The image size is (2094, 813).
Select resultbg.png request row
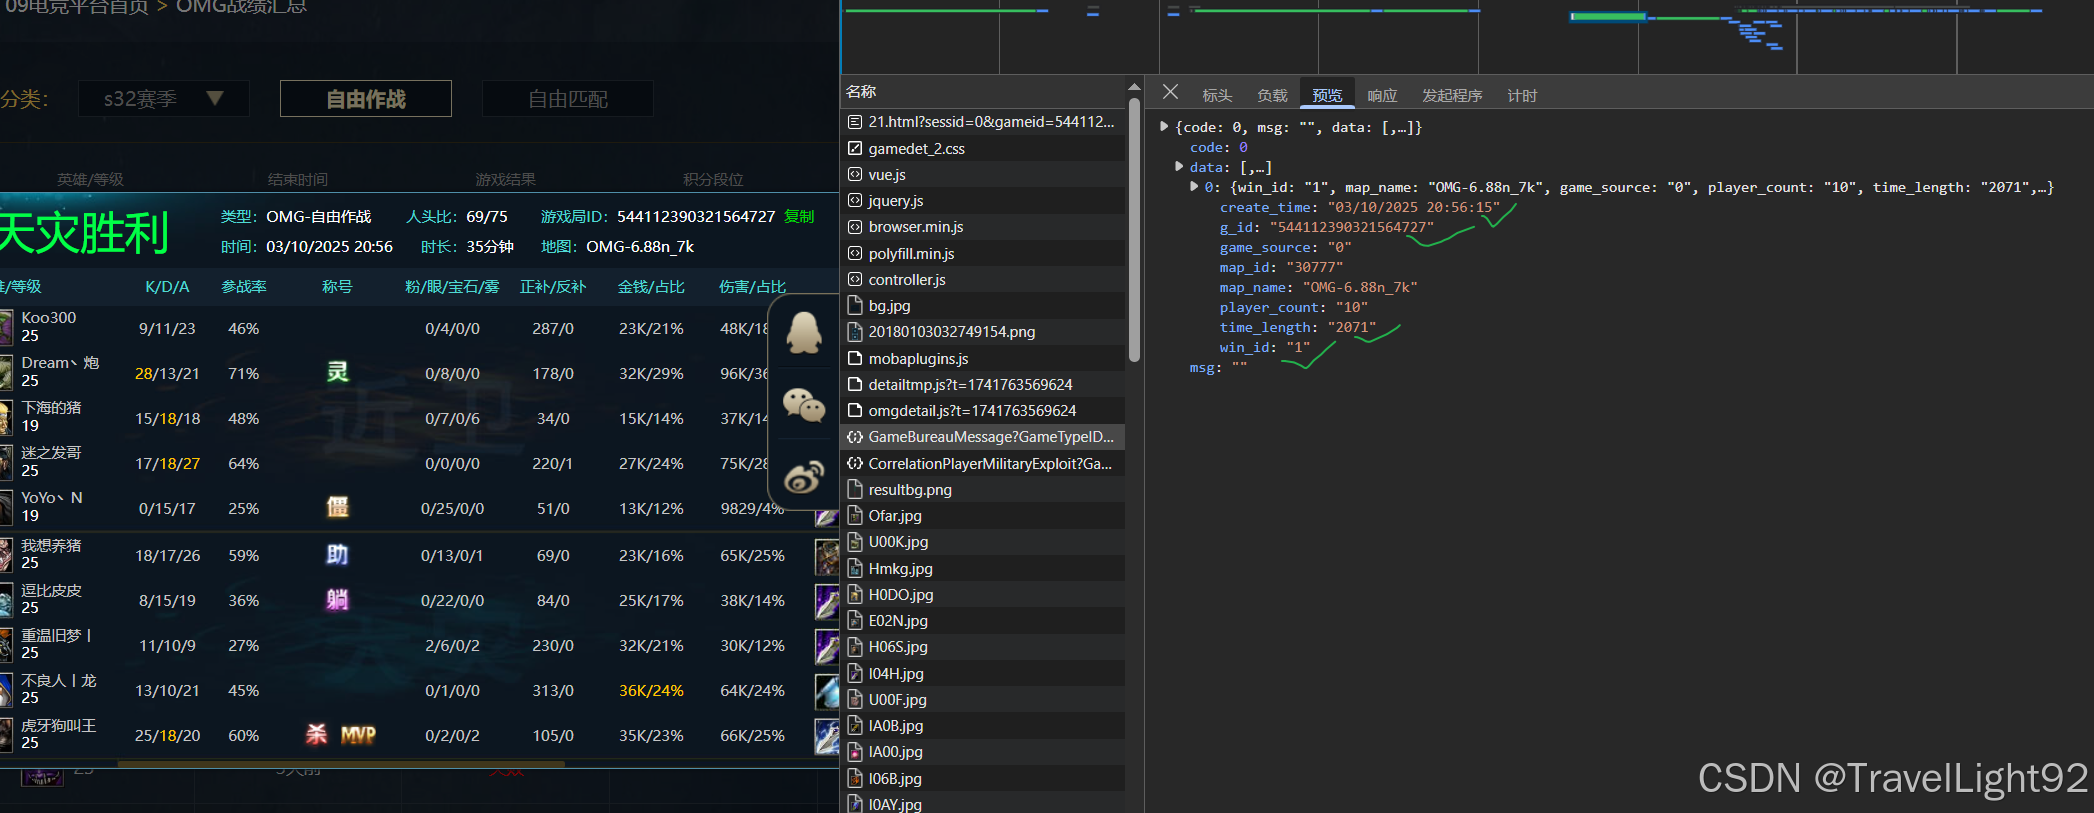pos(984,489)
